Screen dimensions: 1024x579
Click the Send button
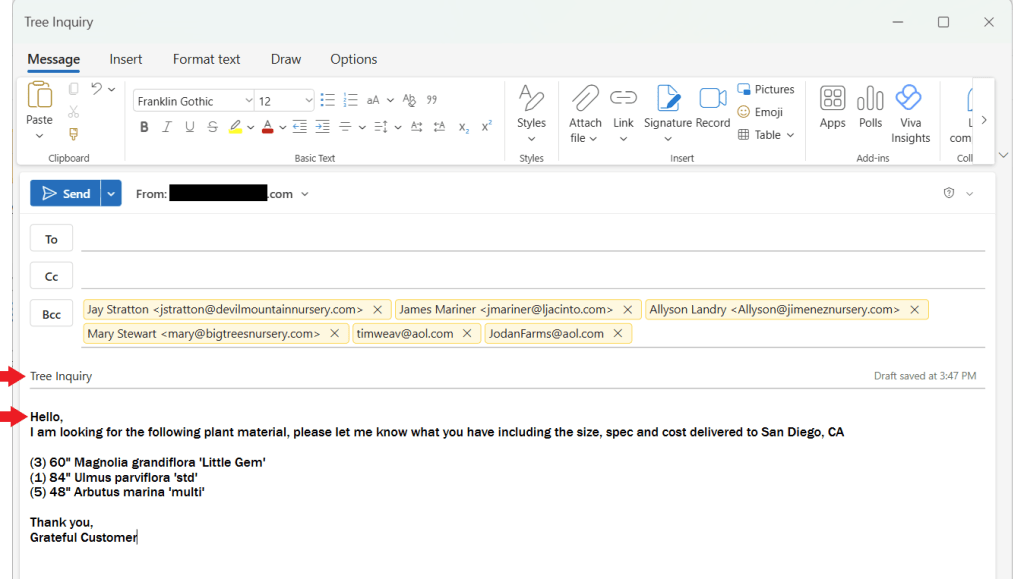tap(66, 194)
